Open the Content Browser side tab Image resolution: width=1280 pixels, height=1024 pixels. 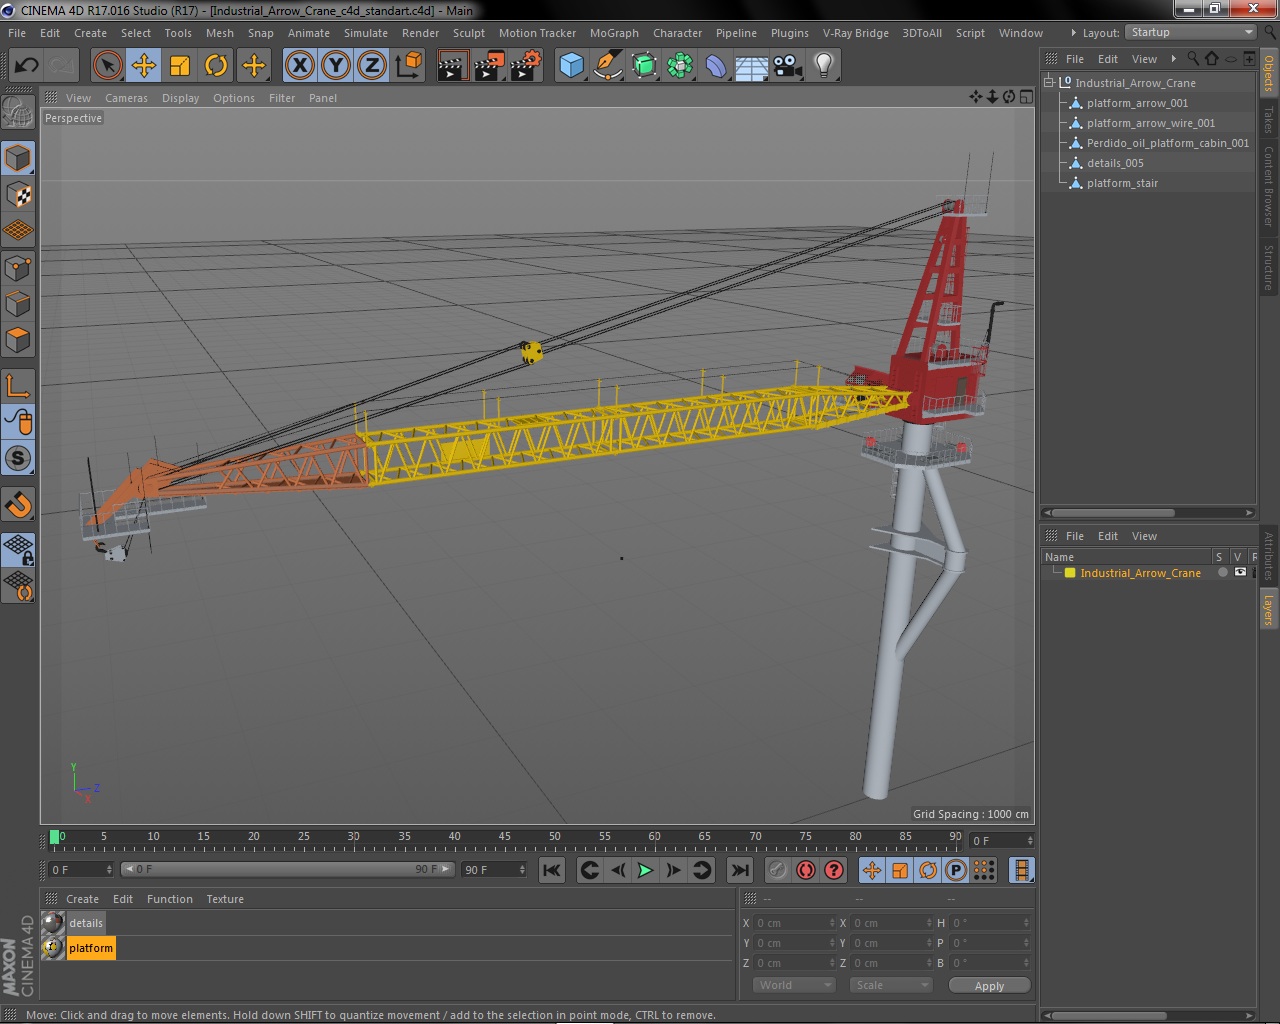click(x=1269, y=186)
